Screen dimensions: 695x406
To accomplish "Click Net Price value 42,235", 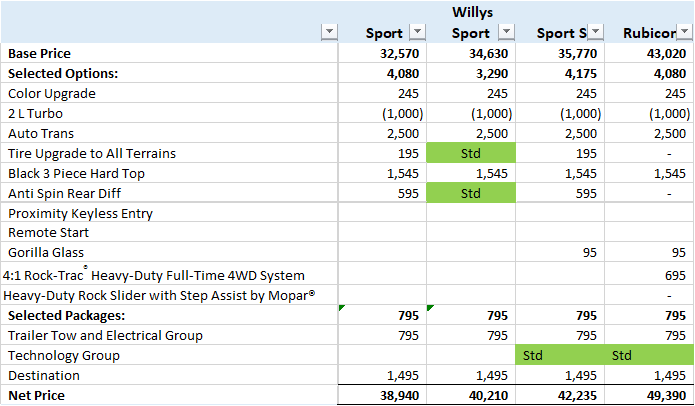I will [x=578, y=395].
